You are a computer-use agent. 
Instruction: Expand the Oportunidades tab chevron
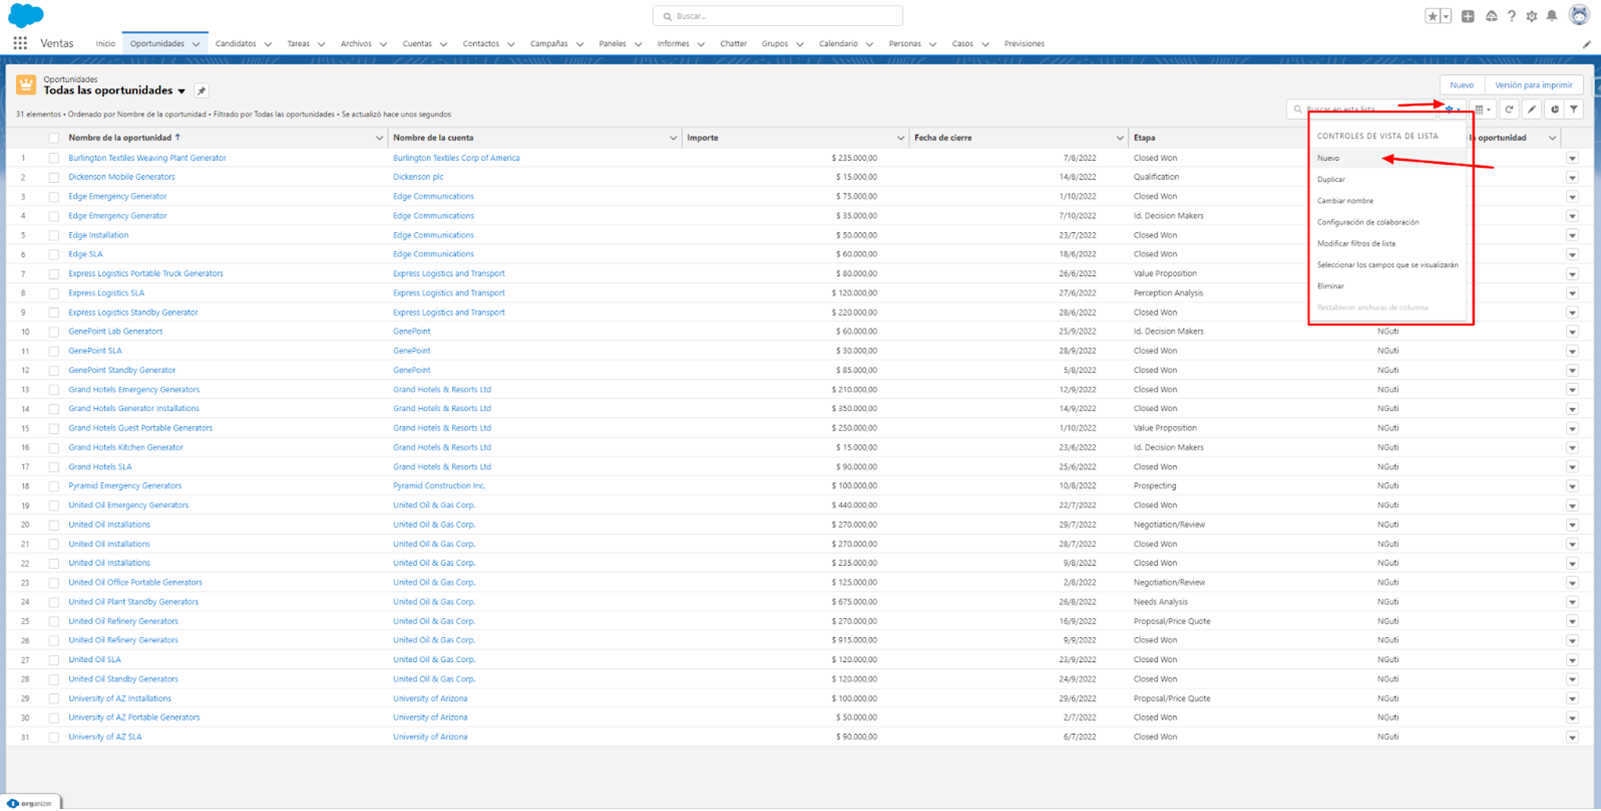(x=196, y=44)
